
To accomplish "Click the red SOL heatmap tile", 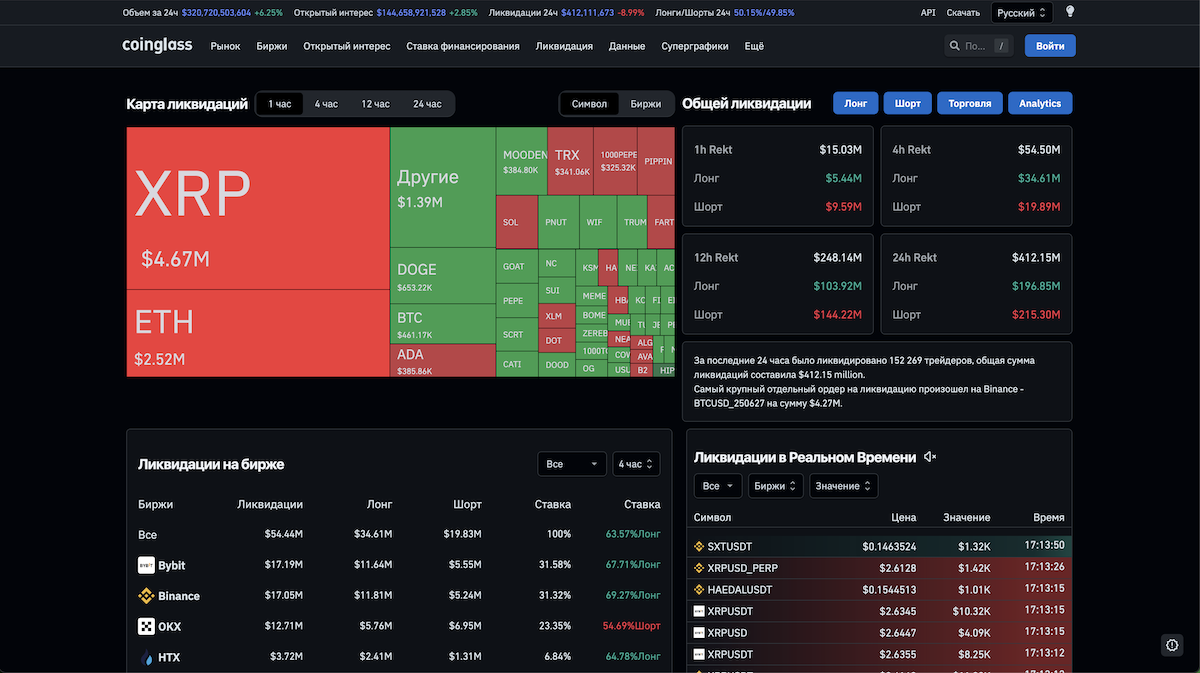I will (x=516, y=223).
